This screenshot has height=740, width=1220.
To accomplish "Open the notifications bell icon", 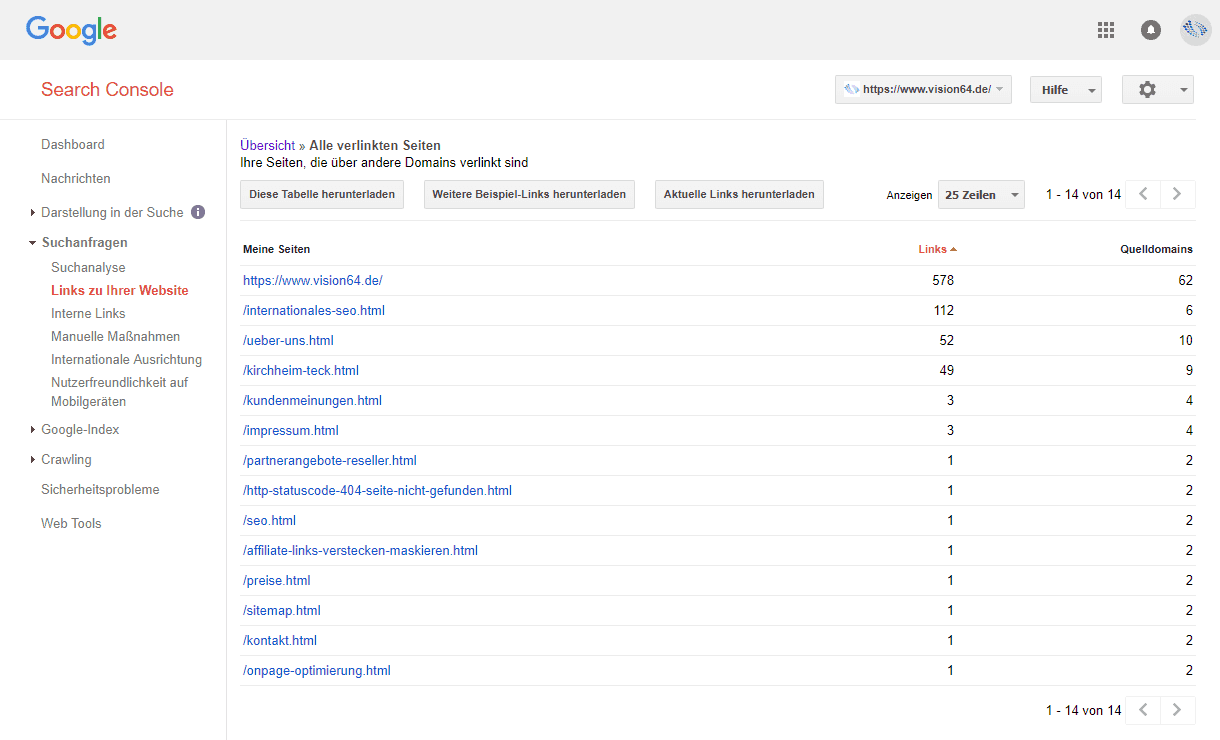I will pos(1151,30).
